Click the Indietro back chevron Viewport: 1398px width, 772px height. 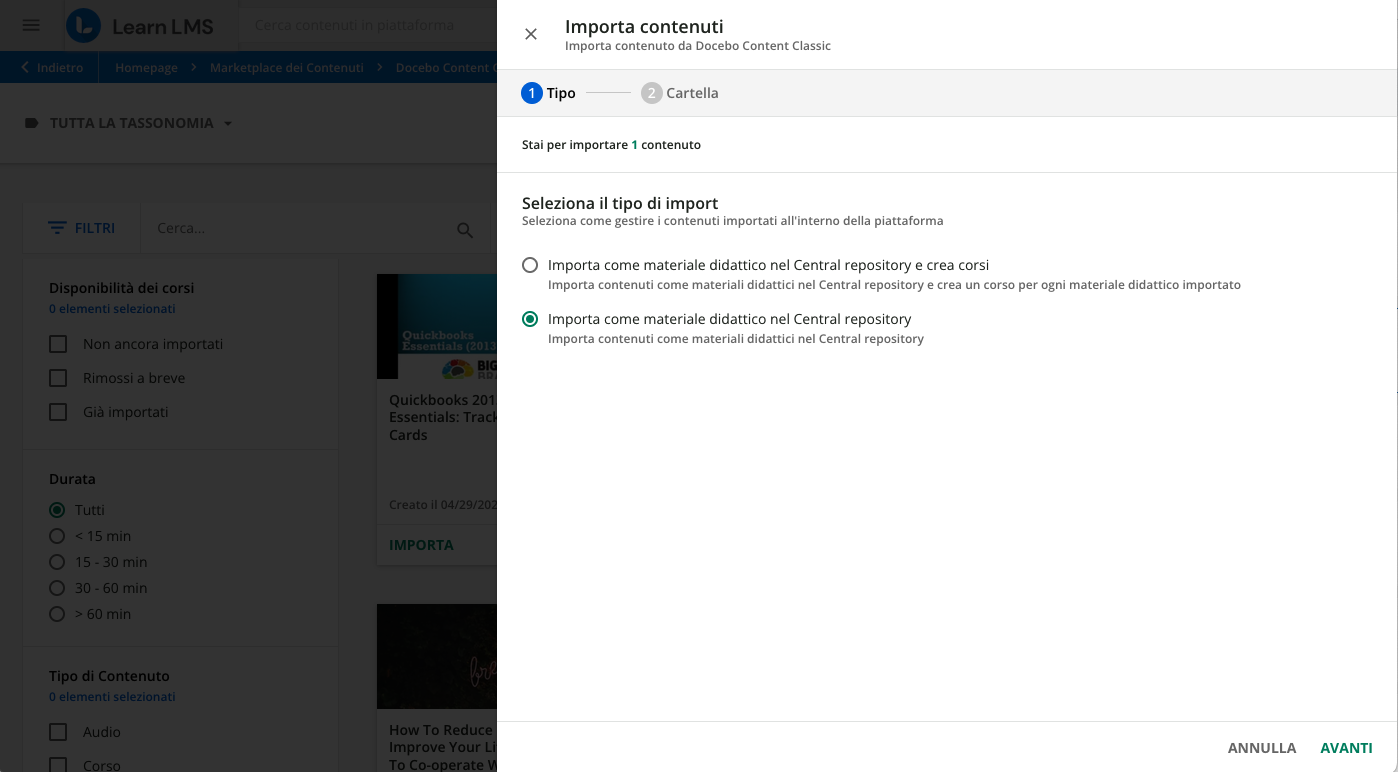25,68
